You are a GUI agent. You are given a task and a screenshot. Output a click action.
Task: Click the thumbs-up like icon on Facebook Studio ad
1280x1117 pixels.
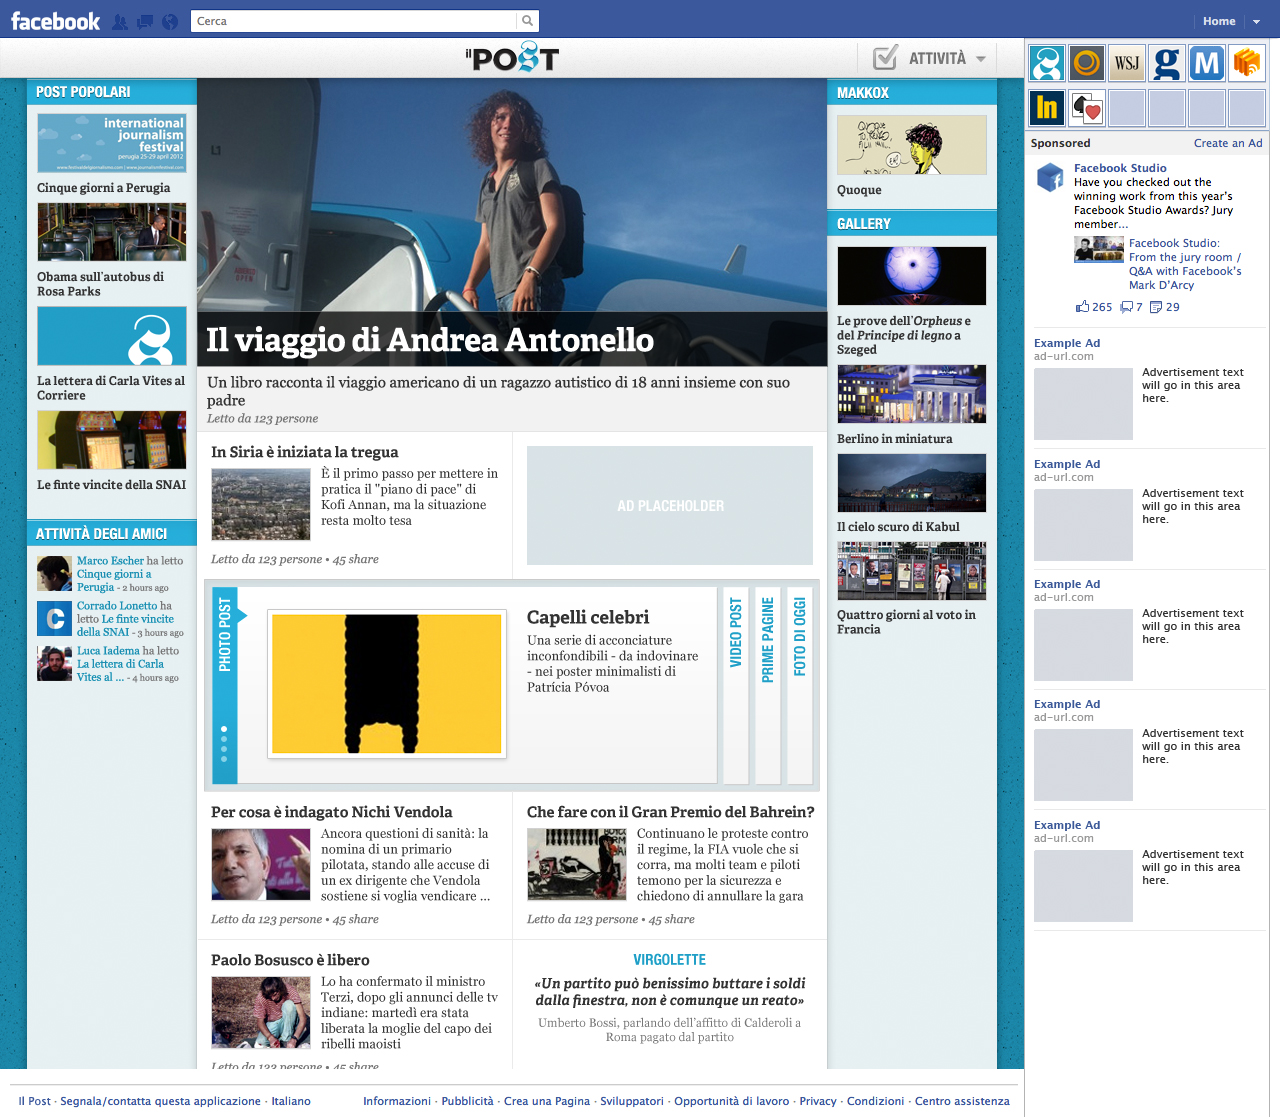tap(1082, 307)
